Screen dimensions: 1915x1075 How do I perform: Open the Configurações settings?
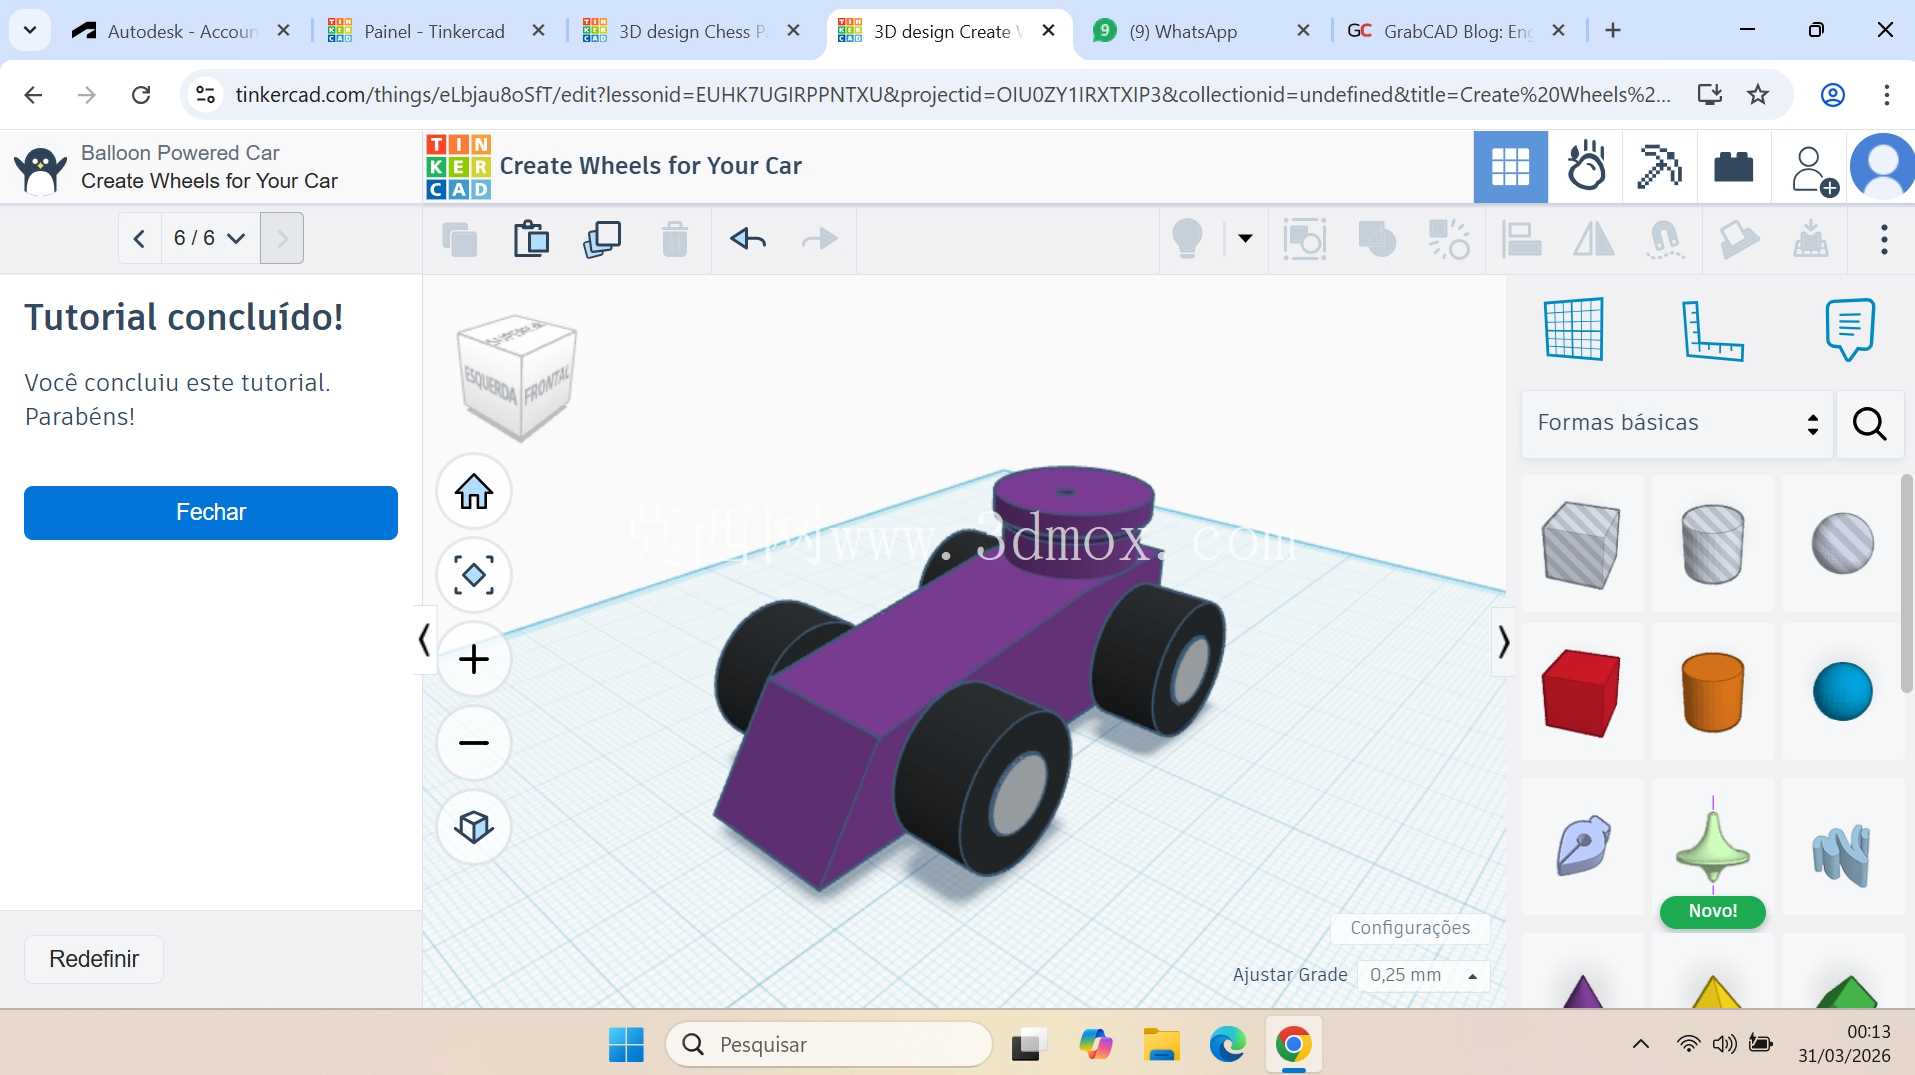point(1410,928)
